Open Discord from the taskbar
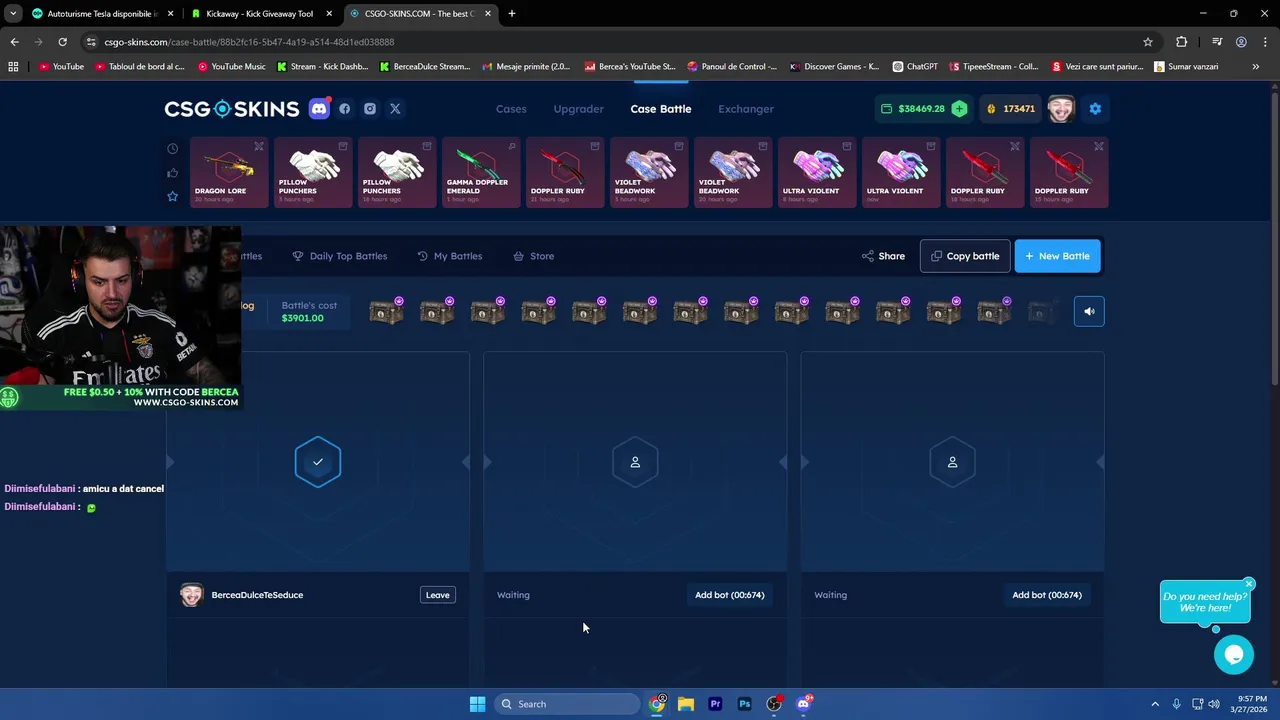Image resolution: width=1280 pixels, height=720 pixels. click(803, 704)
